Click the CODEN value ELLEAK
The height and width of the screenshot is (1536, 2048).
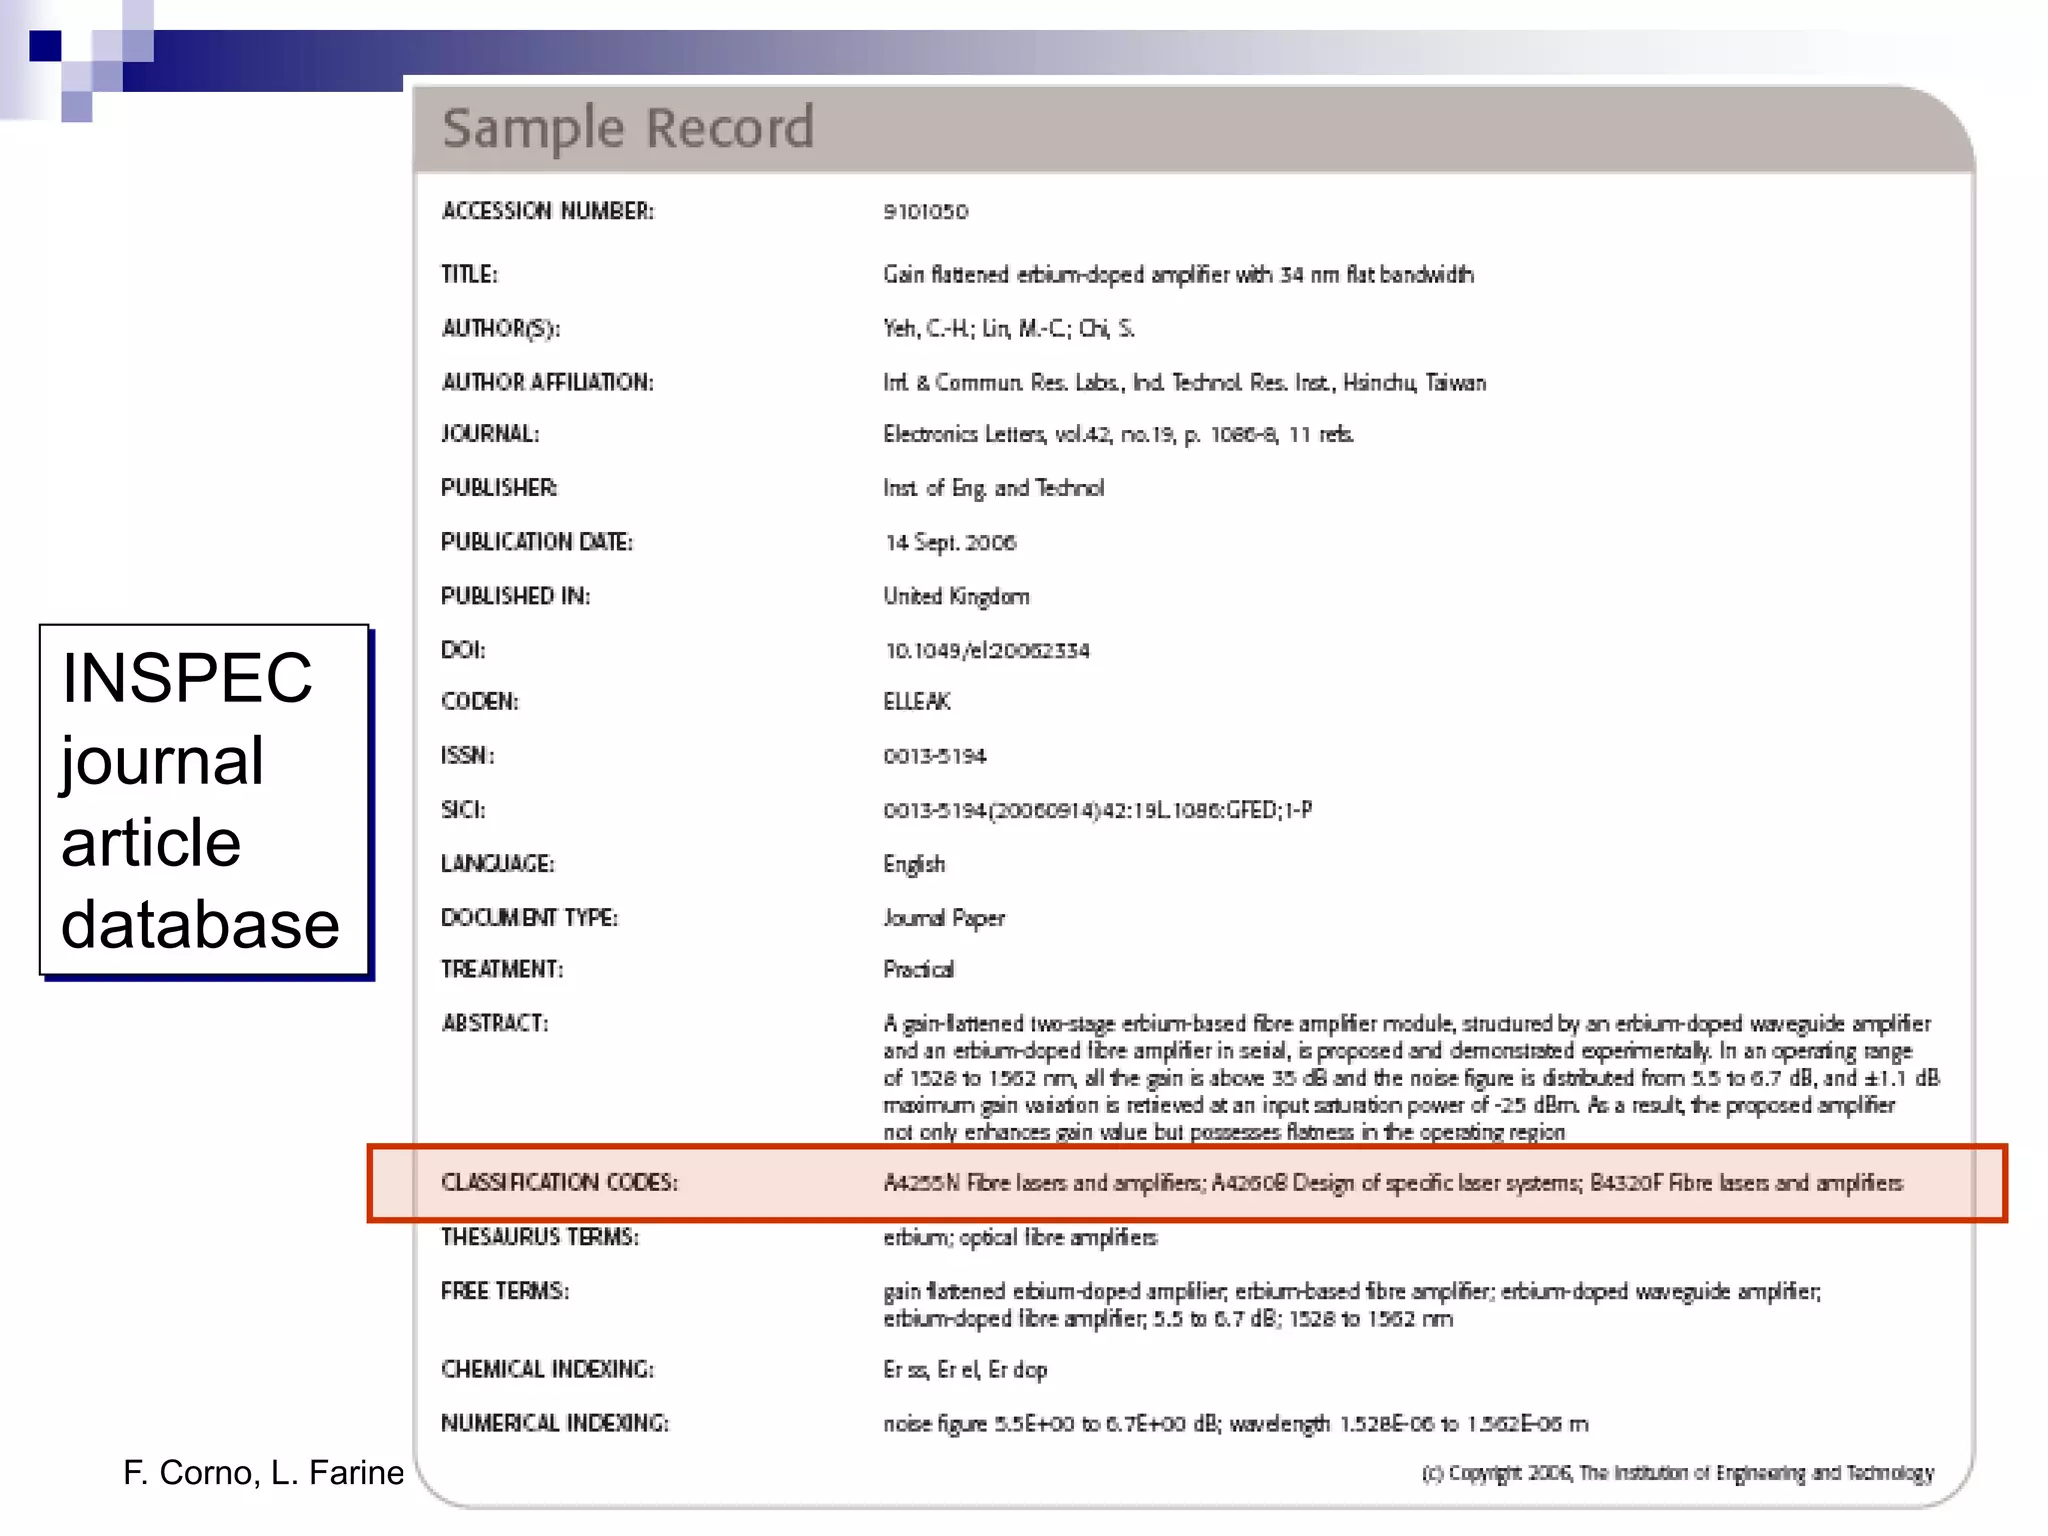click(916, 702)
